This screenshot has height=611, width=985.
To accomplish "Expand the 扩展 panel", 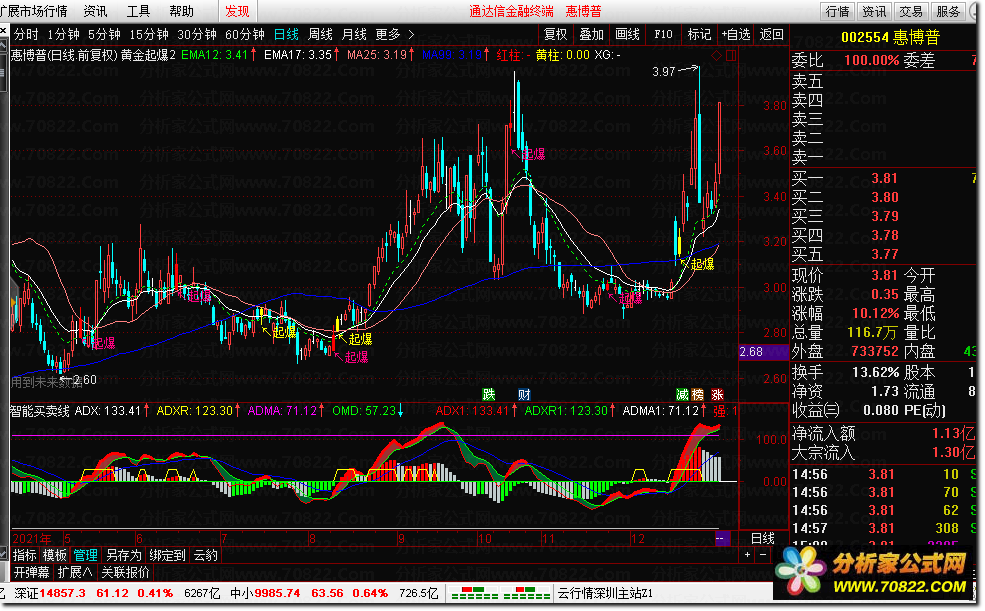I will click(x=75, y=572).
